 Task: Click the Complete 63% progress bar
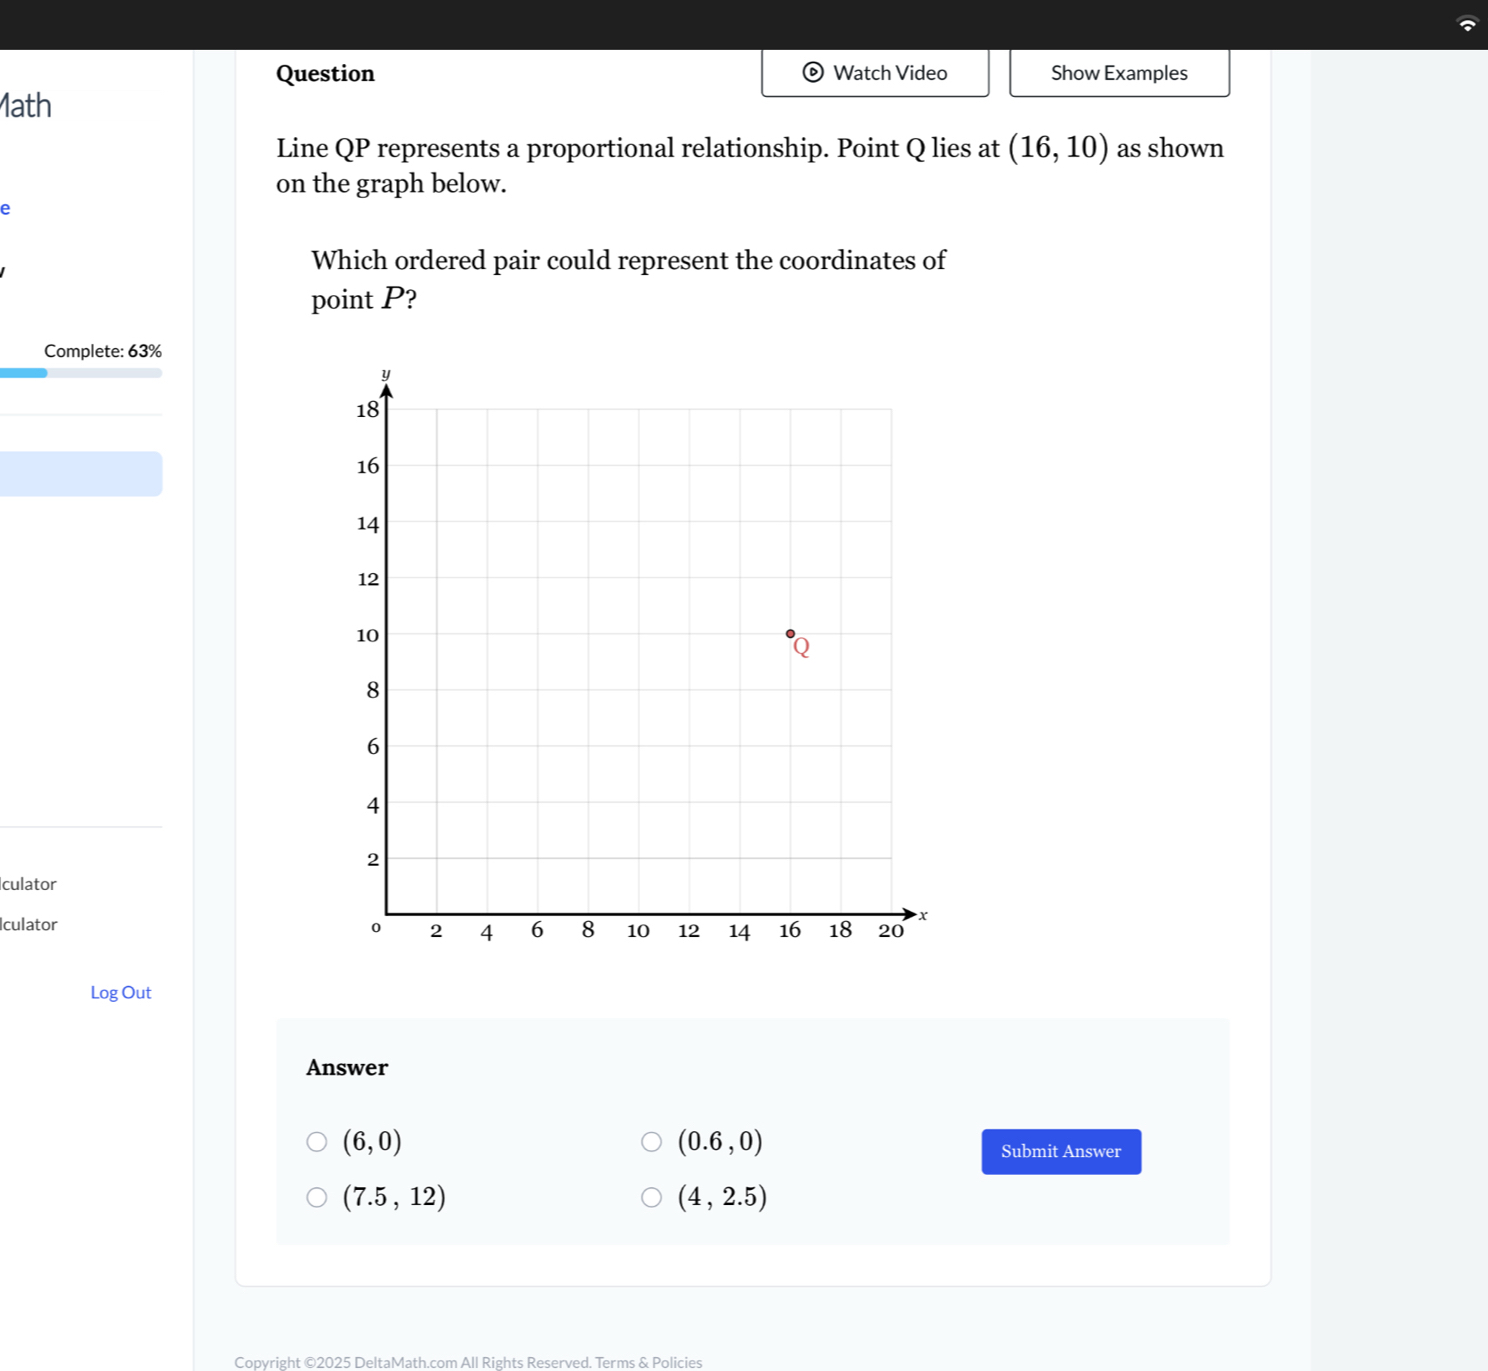tap(81, 372)
